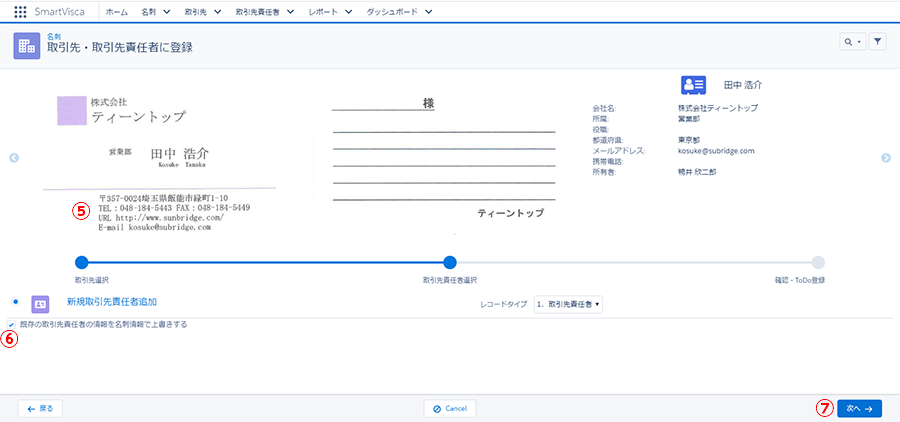This screenshot has height=422, width=900.
Task: Open the 取引先責任者 tab
Action: tap(257, 12)
